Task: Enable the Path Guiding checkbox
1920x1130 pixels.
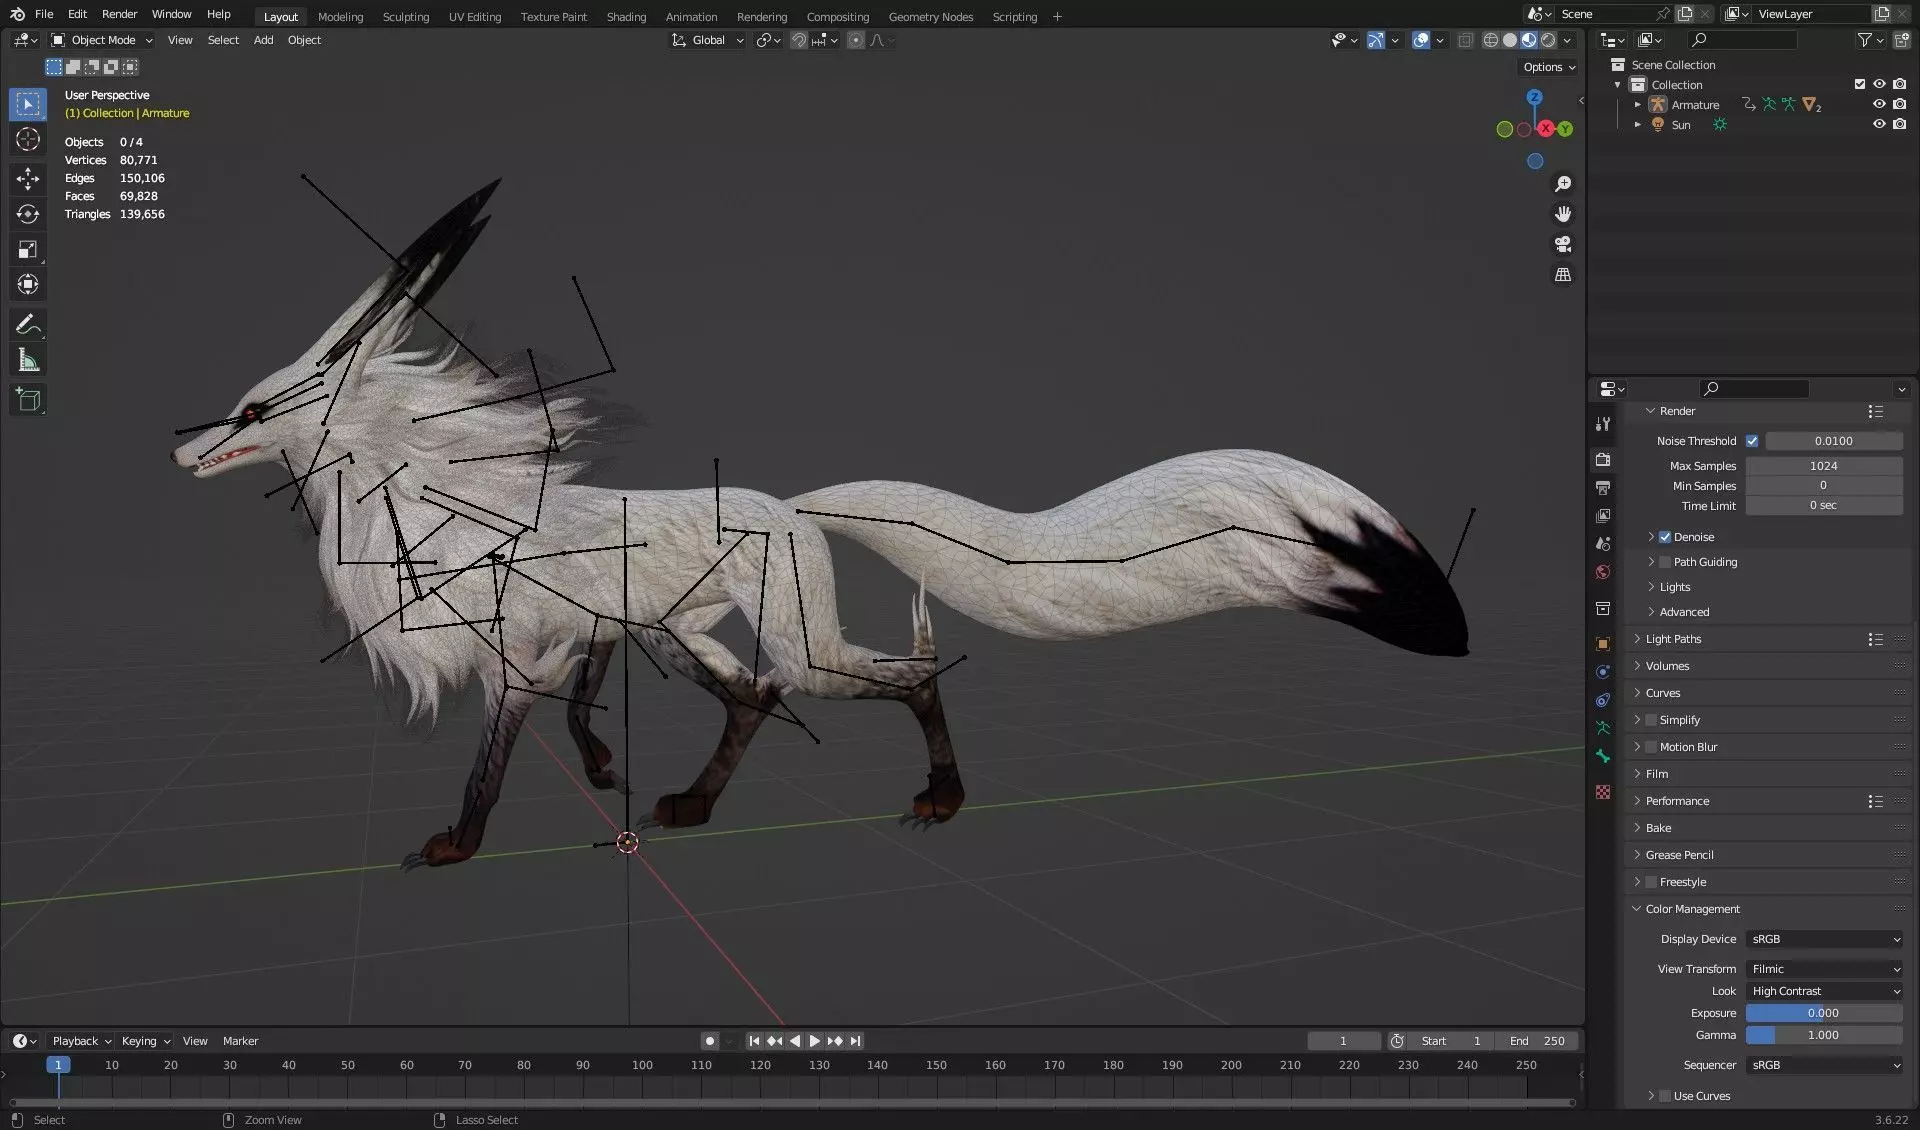Action: point(1665,562)
